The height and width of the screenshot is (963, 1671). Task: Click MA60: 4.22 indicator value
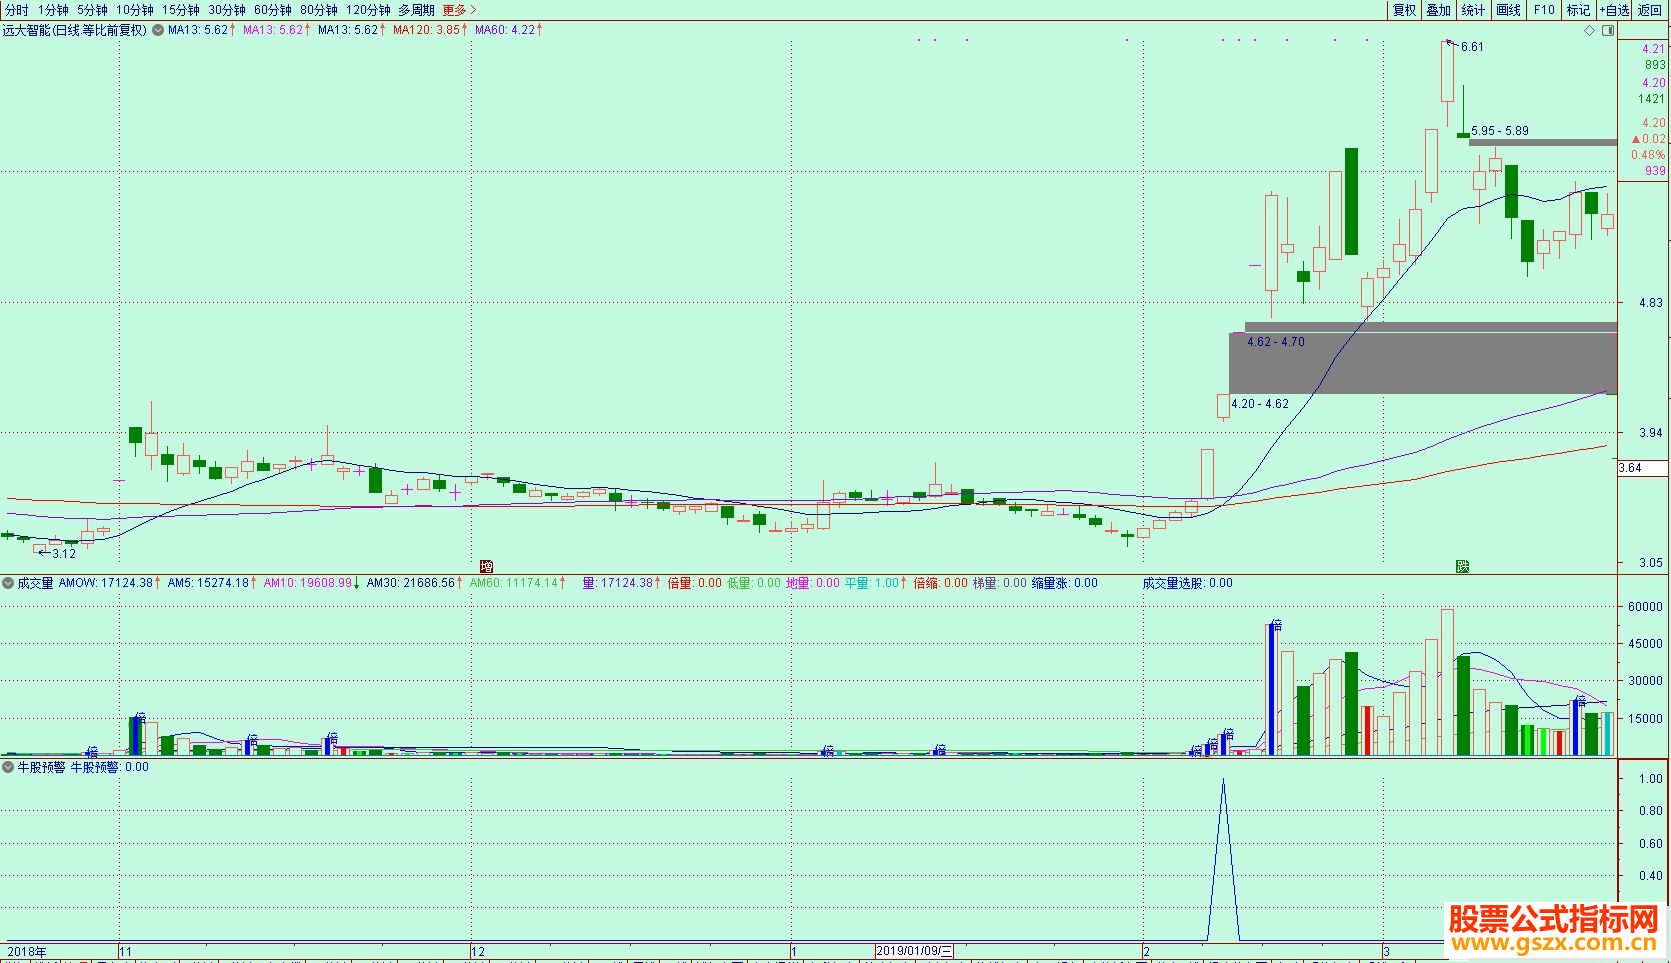pos(509,30)
